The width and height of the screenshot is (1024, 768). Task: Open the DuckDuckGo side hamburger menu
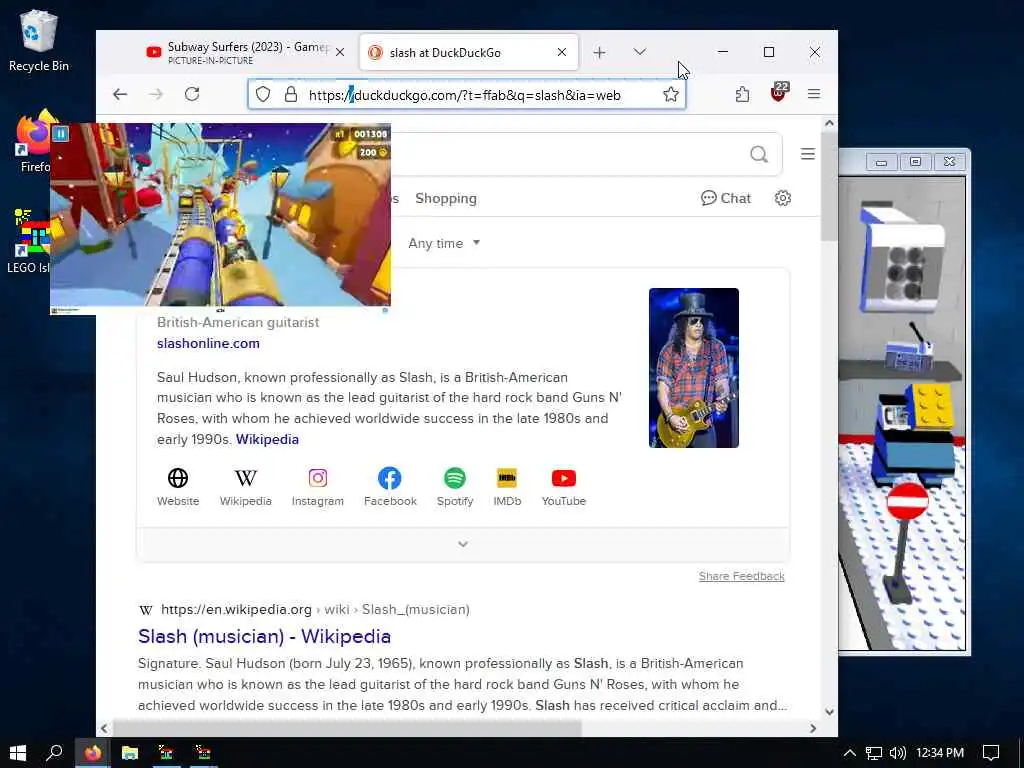[808, 153]
